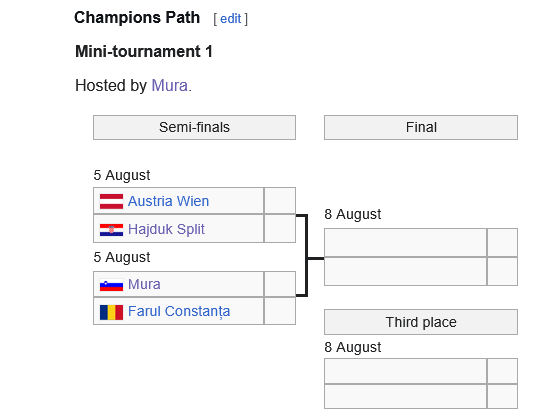Image resolution: width=541 pixels, height=416 pixels.
Task: Edit the Champions Path section
Action: point(230,19)
